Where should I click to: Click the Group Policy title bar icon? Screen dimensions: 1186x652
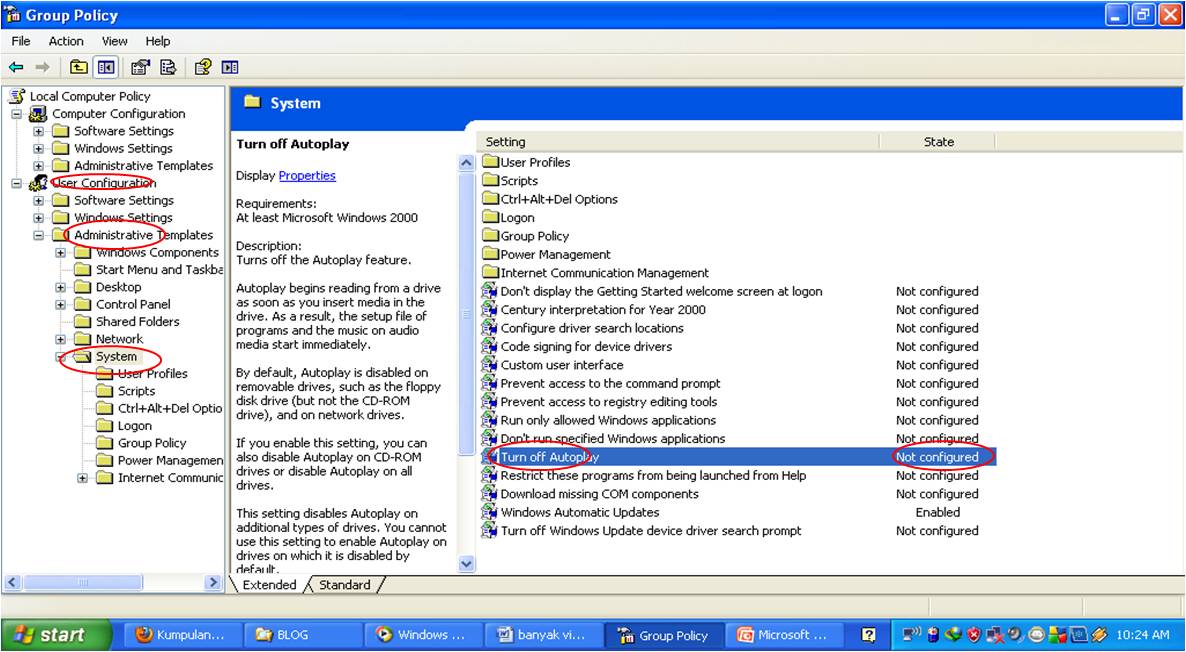[12, 15]
